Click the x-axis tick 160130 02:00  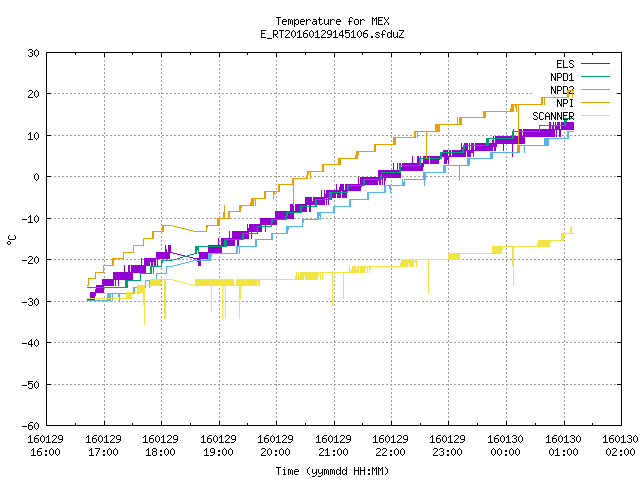(x=620, y=446)
